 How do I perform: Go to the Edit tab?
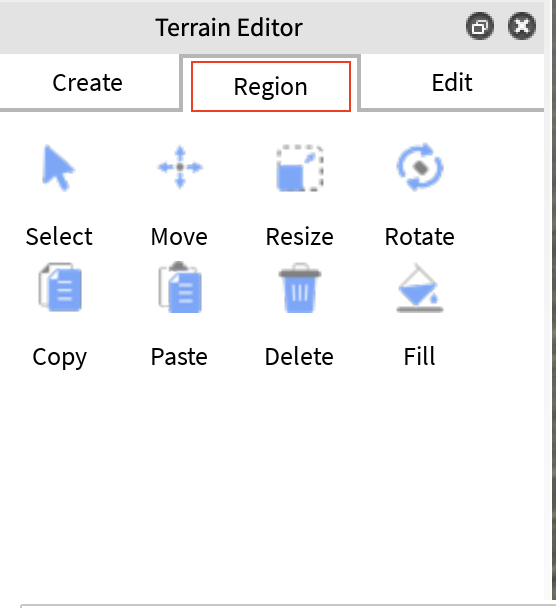point(452,83)
